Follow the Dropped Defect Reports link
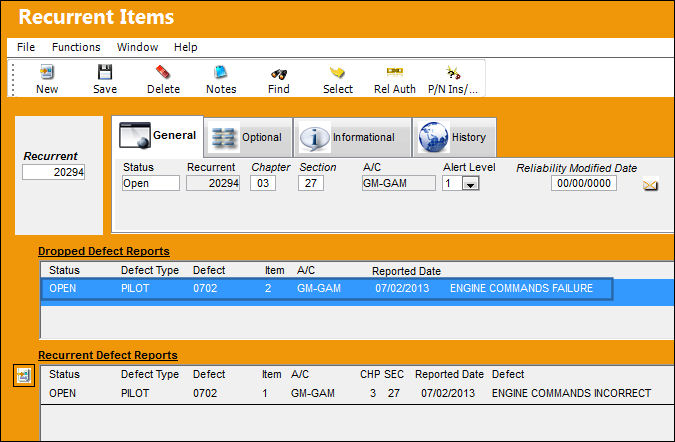The image size is (675, 442). 104,251
